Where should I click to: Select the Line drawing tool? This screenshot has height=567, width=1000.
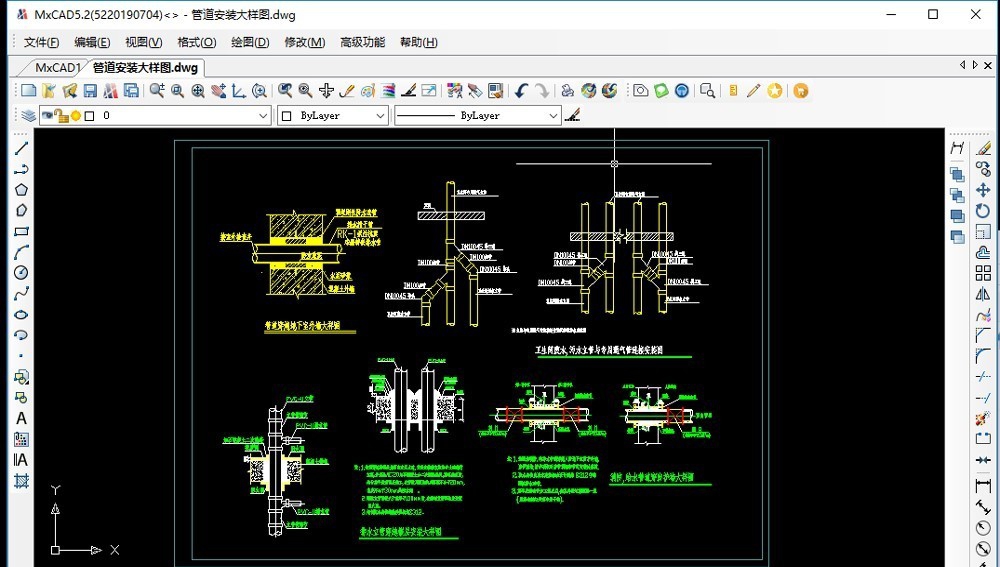[21, 148]
